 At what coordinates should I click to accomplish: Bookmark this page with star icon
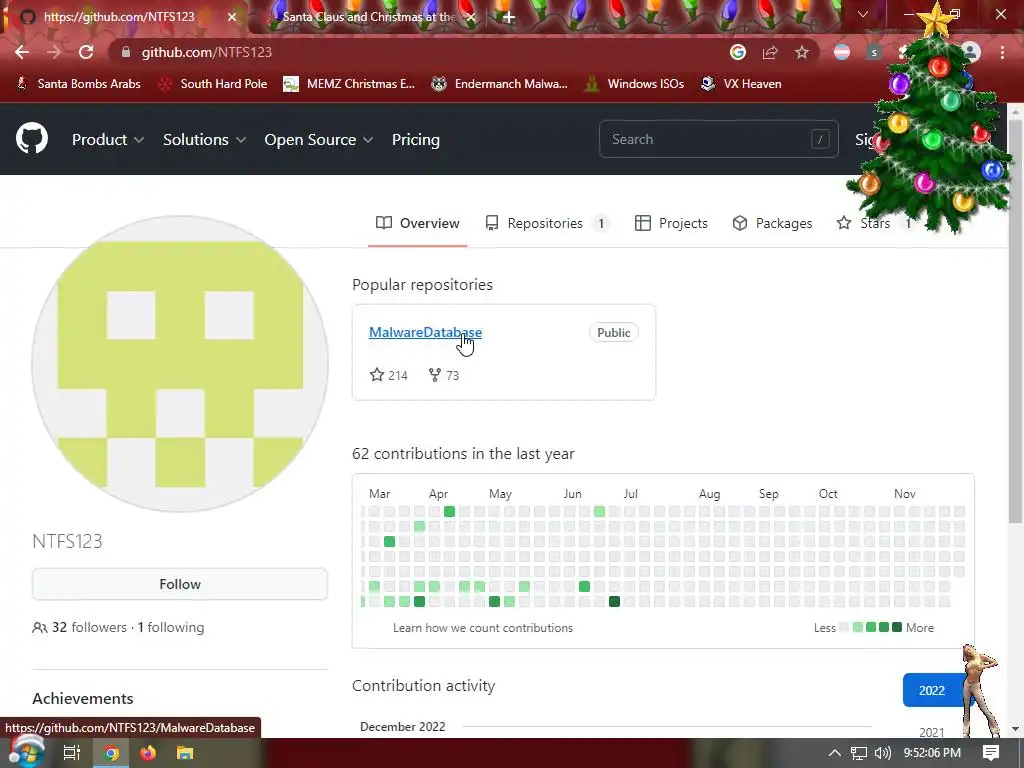[802, 52]
